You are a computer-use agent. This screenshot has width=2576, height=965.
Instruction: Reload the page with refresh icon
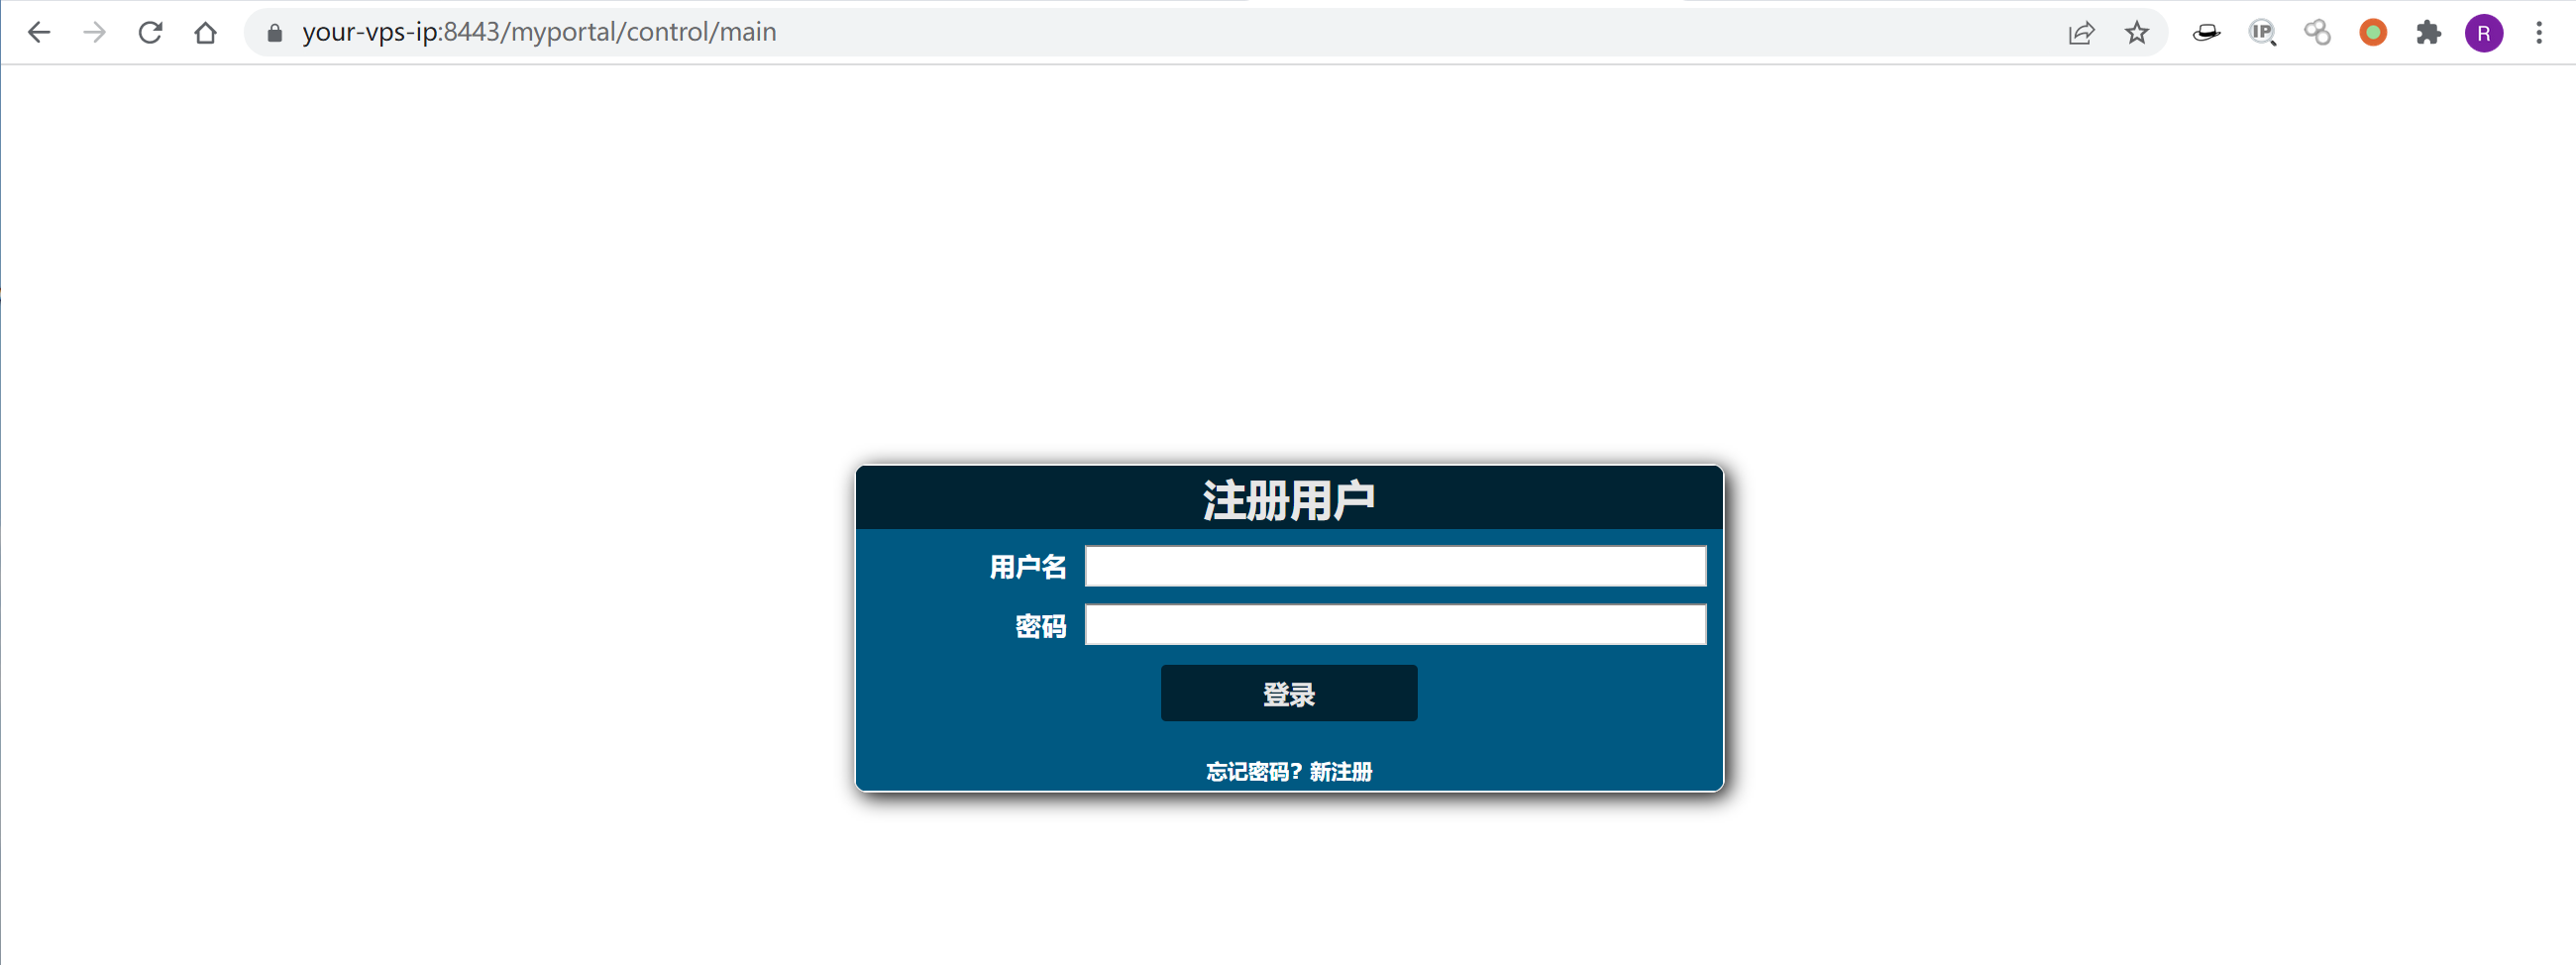[x=150, y=33]
